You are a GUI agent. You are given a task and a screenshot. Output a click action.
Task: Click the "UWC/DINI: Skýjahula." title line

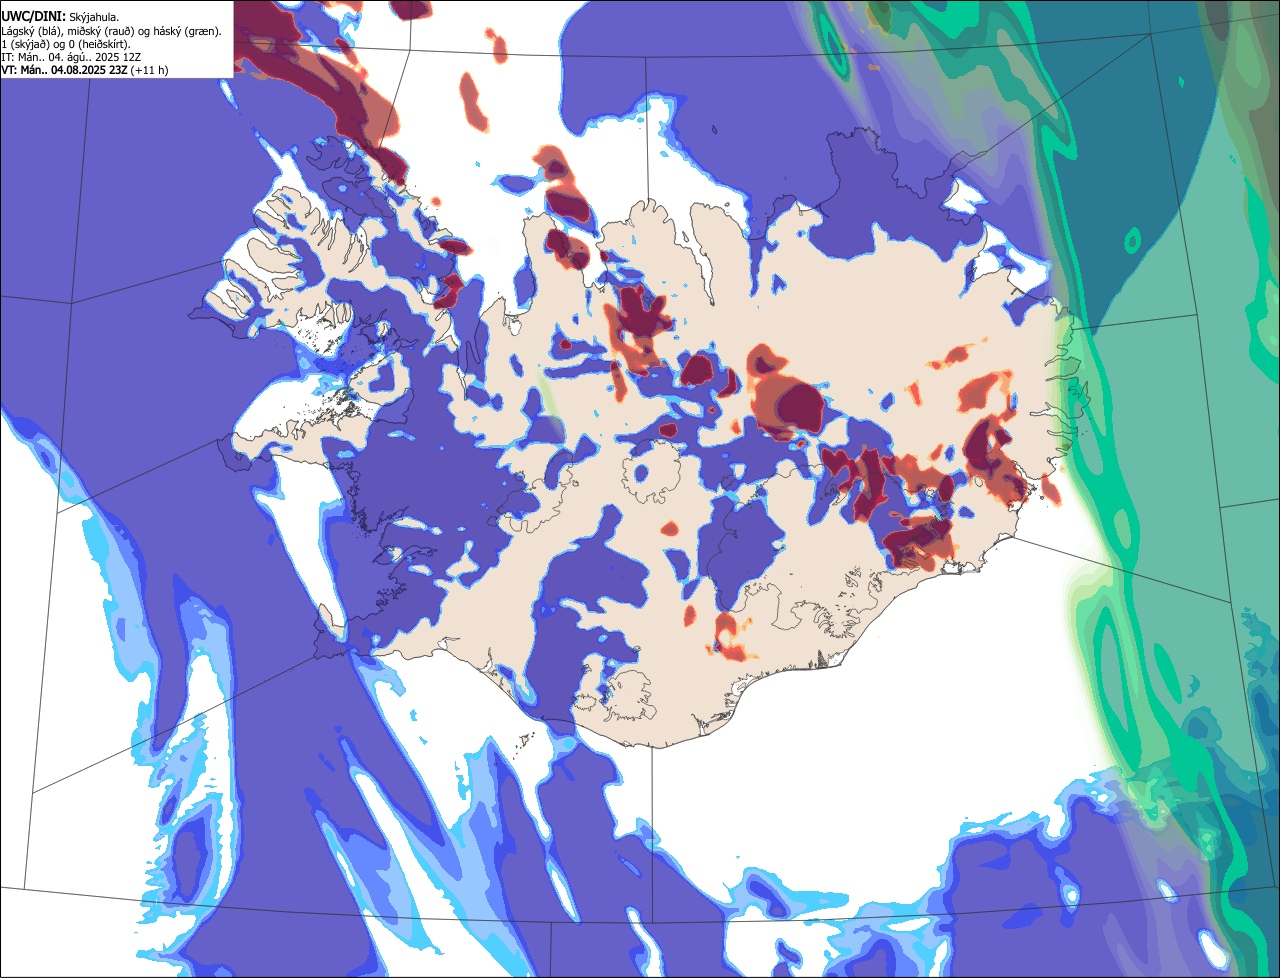(x=60, y=17)
